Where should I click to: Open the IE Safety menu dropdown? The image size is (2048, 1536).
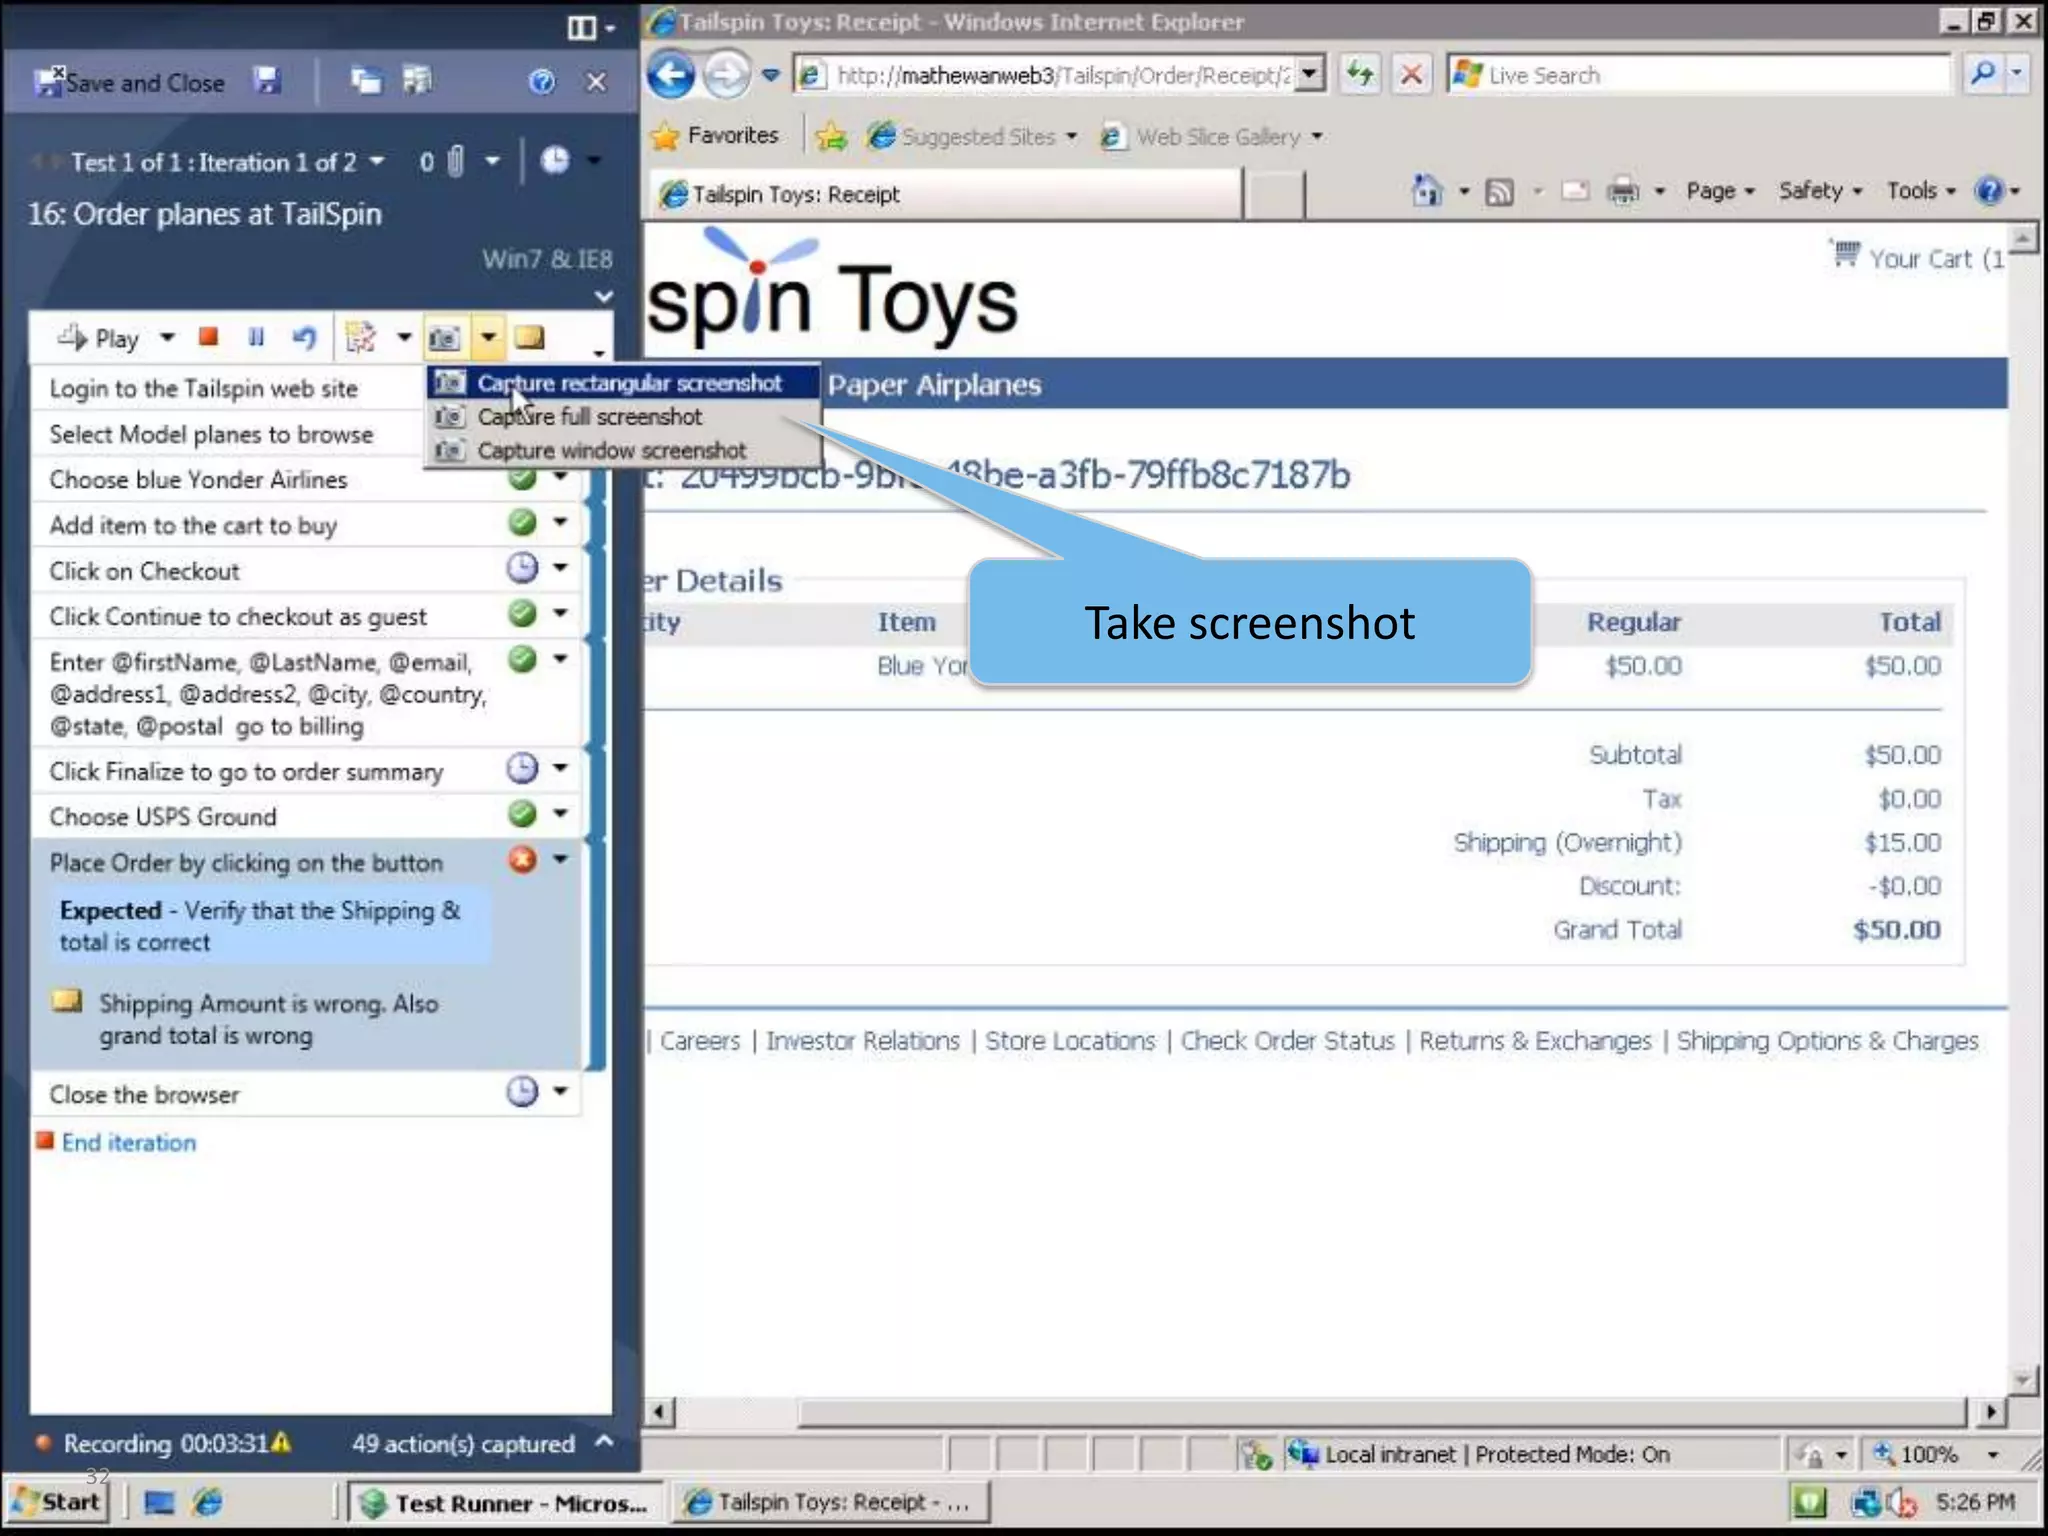pos(1819,191)
